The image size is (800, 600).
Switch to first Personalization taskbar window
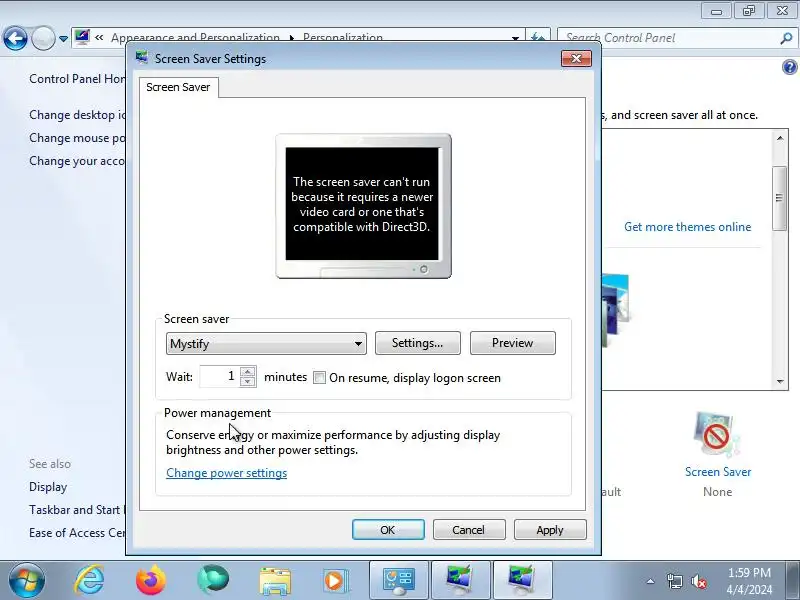(x=460, y=581)
